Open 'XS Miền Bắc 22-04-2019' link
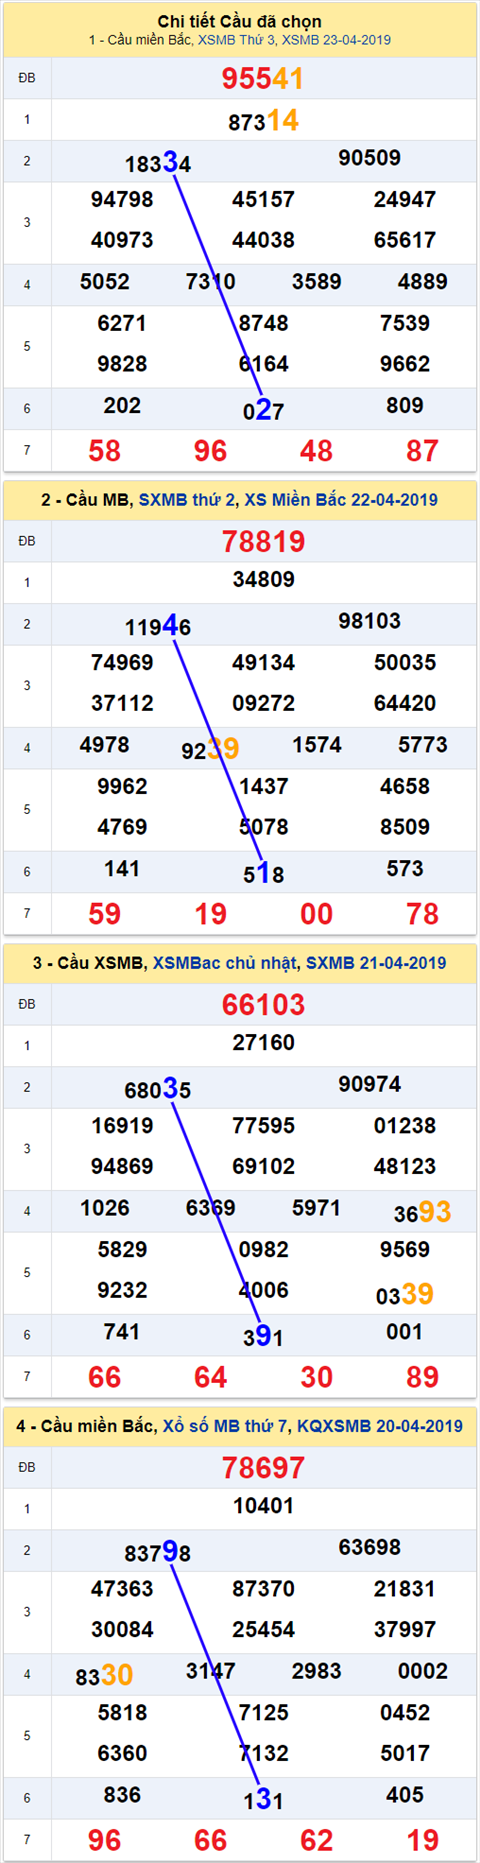480x1863 pixels. pos(341,499)
